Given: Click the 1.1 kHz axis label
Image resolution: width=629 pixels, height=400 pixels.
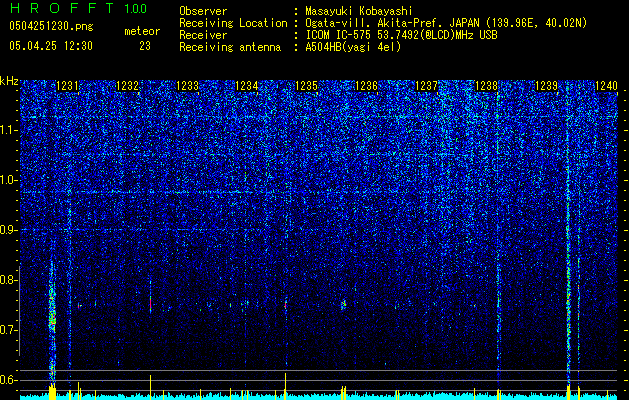Looking at the screenshot, I should [x=9, y=130].
